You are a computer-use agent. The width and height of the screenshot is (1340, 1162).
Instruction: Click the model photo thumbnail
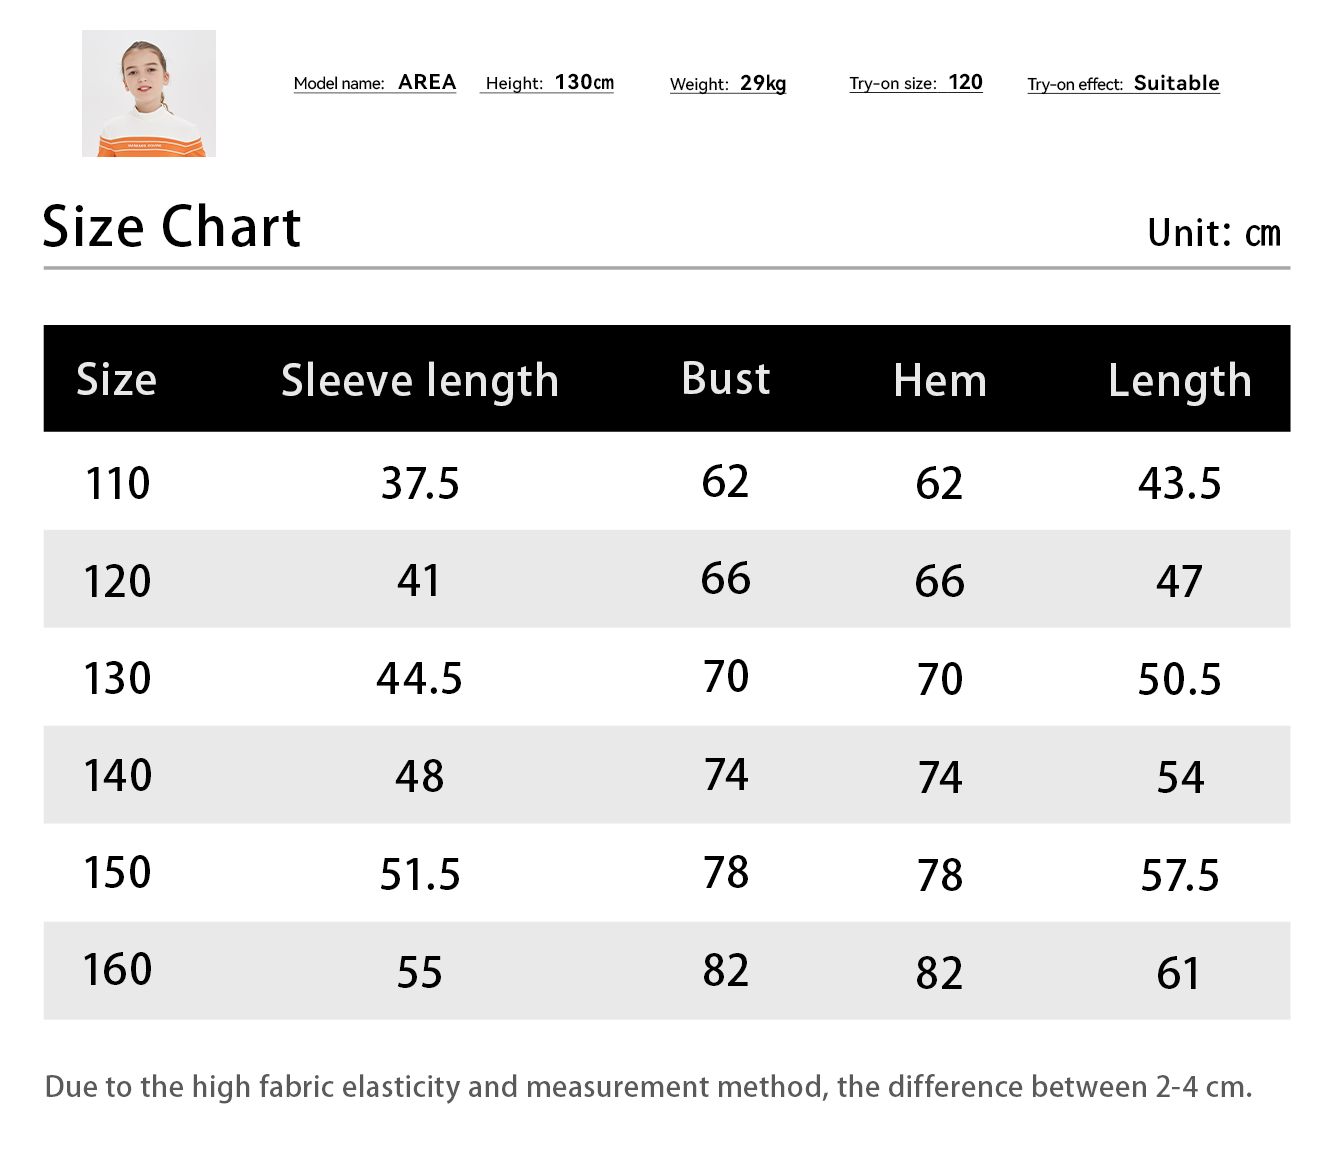pos(149,93)
